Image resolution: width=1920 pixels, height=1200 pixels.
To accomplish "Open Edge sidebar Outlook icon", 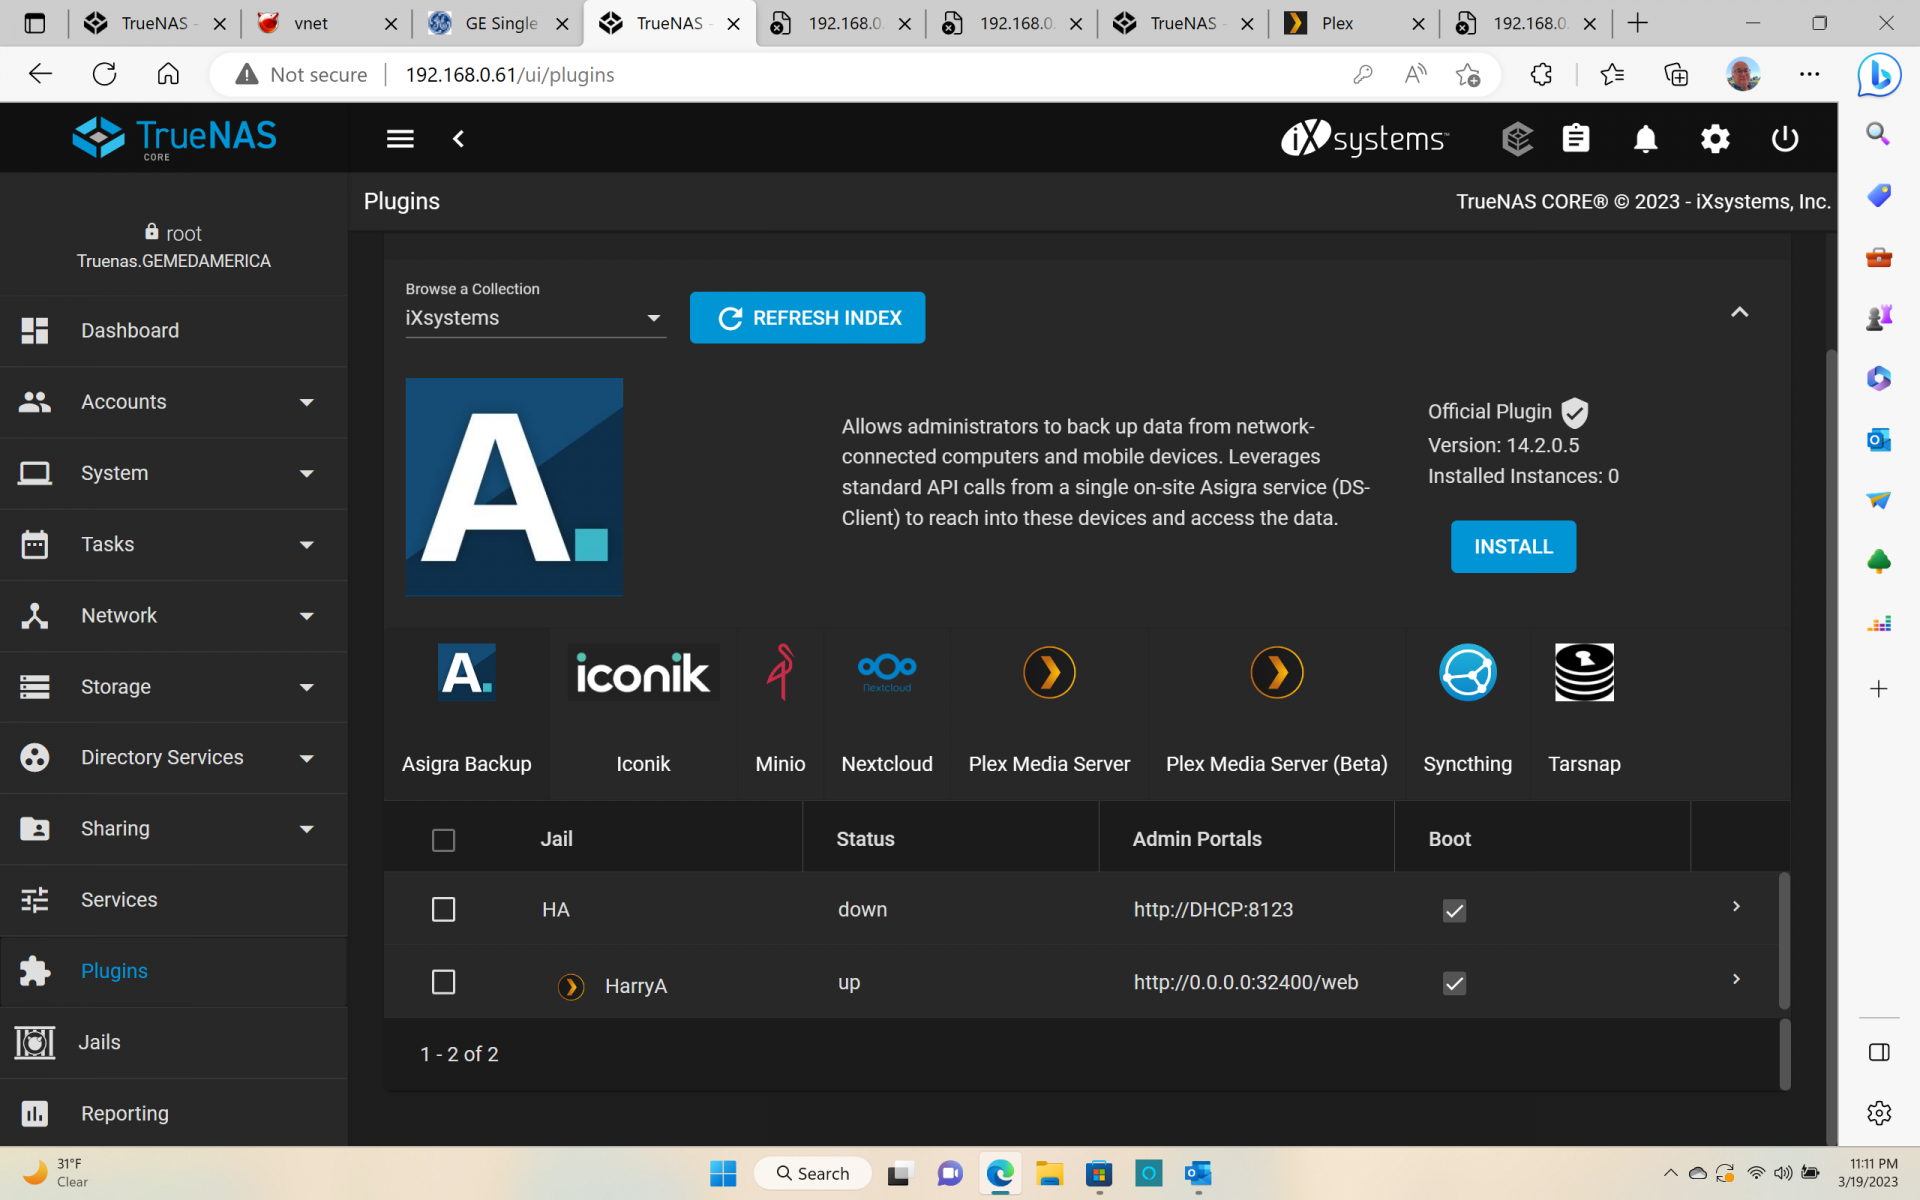I will tap(1878, 440).
